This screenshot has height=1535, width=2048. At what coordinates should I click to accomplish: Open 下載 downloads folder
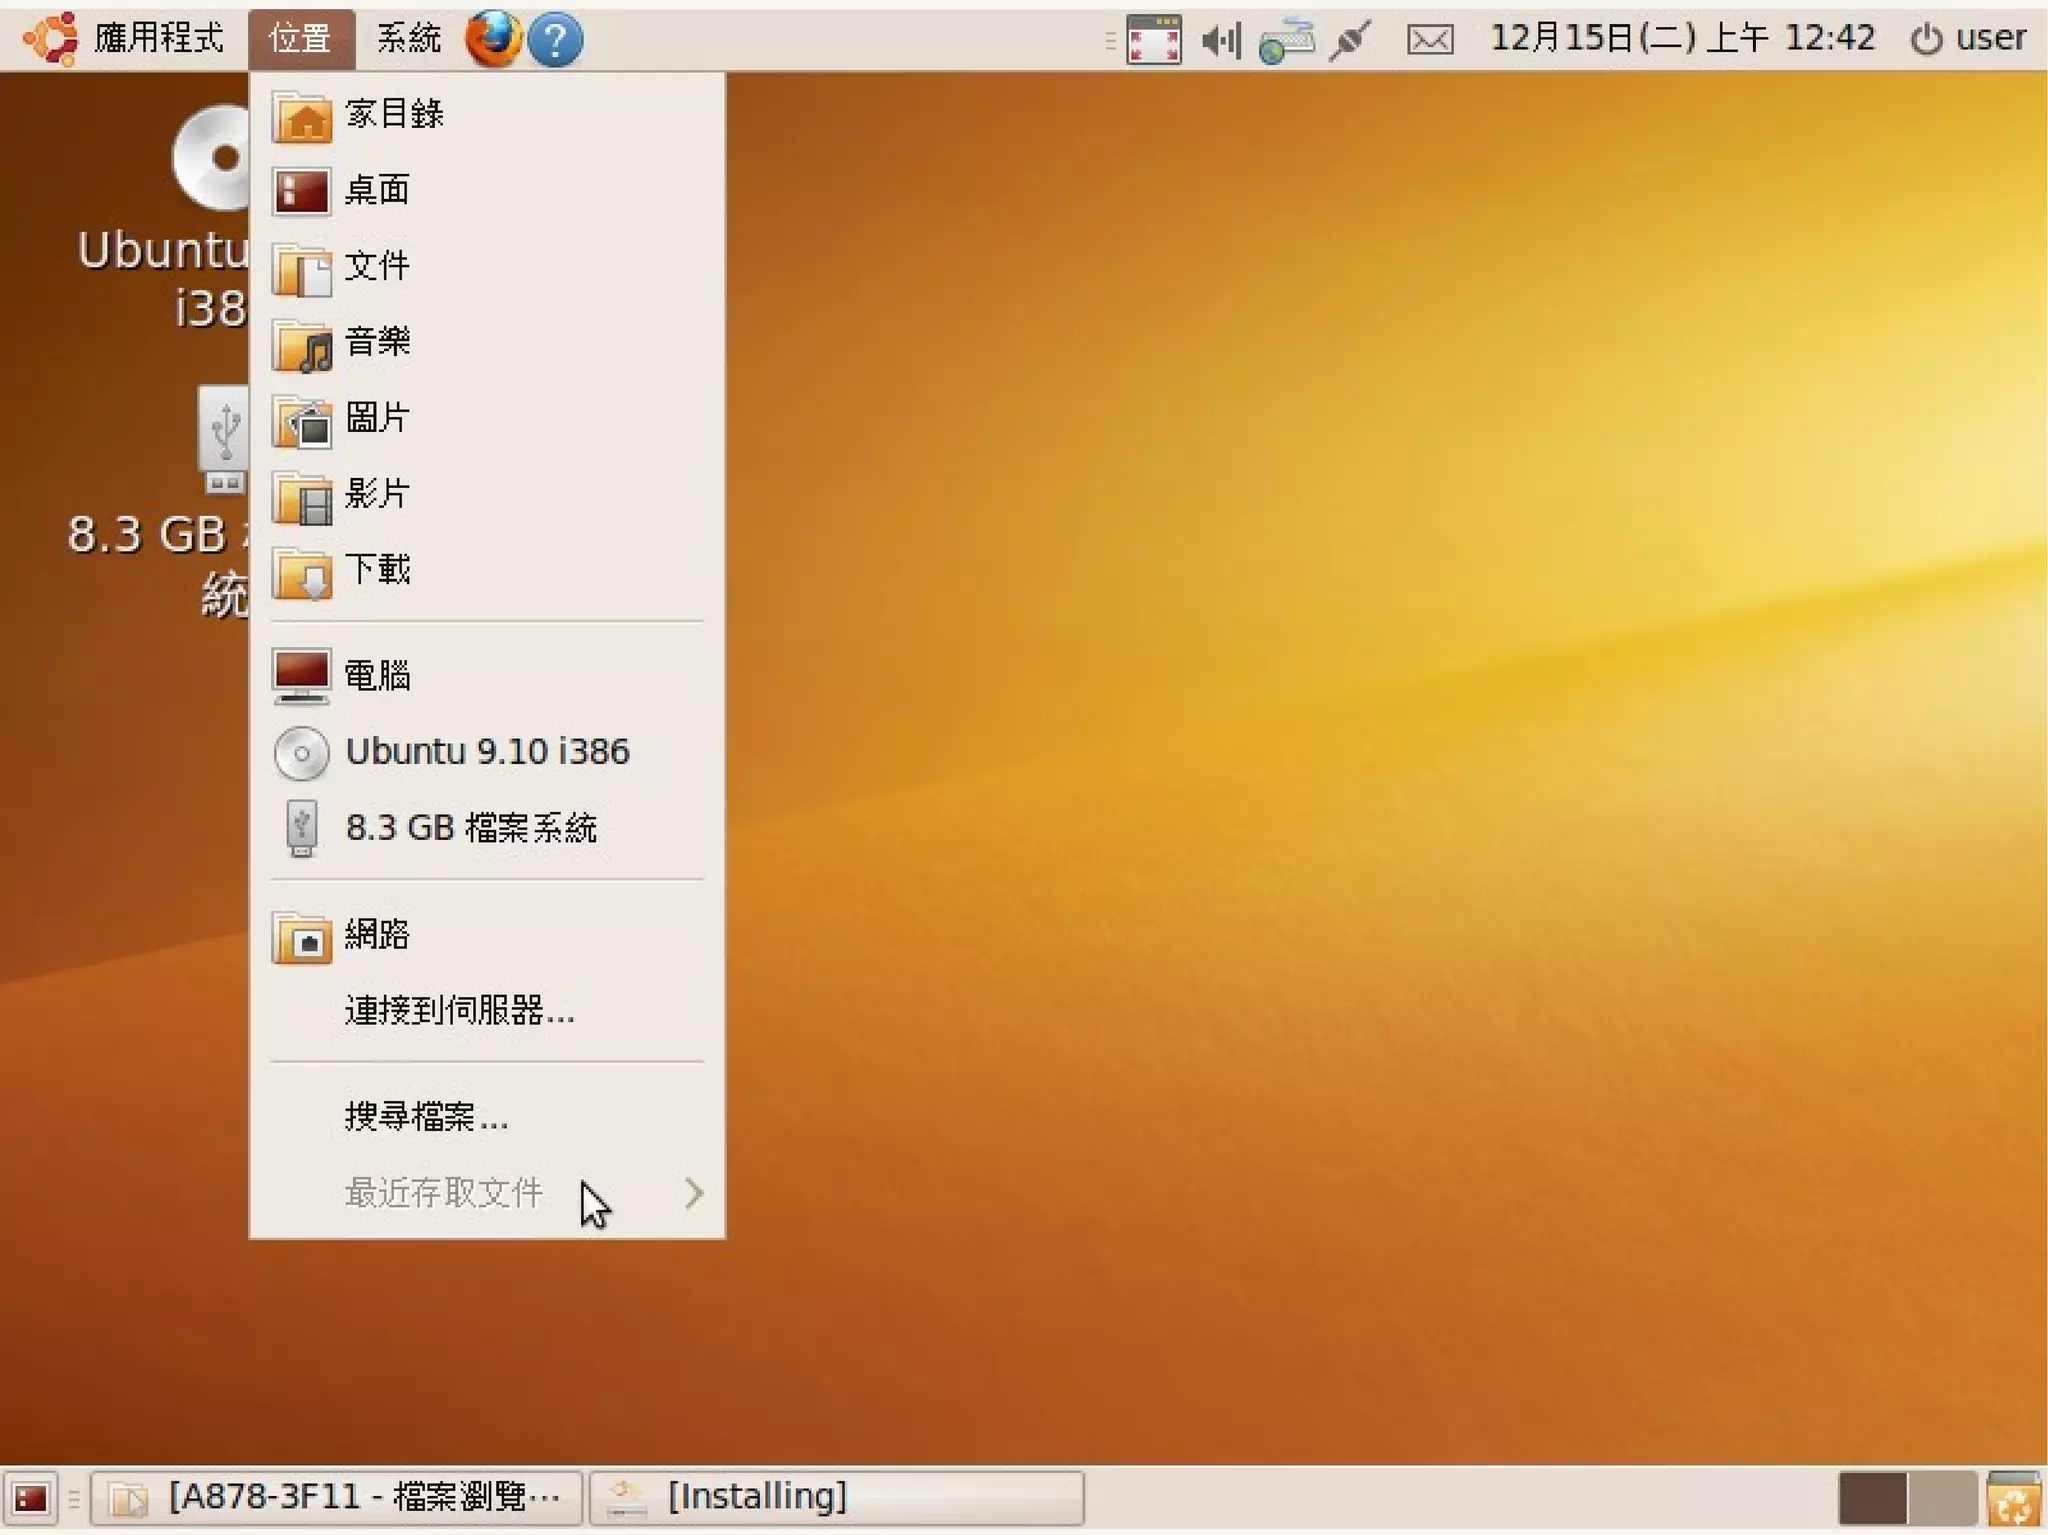click(487, 570)
